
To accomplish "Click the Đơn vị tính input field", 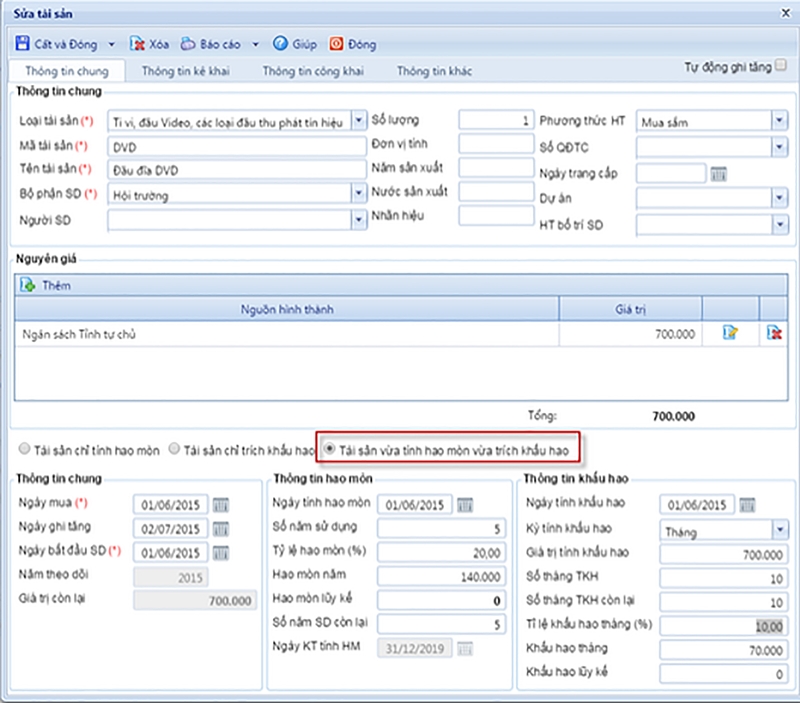I will (496, 144).
